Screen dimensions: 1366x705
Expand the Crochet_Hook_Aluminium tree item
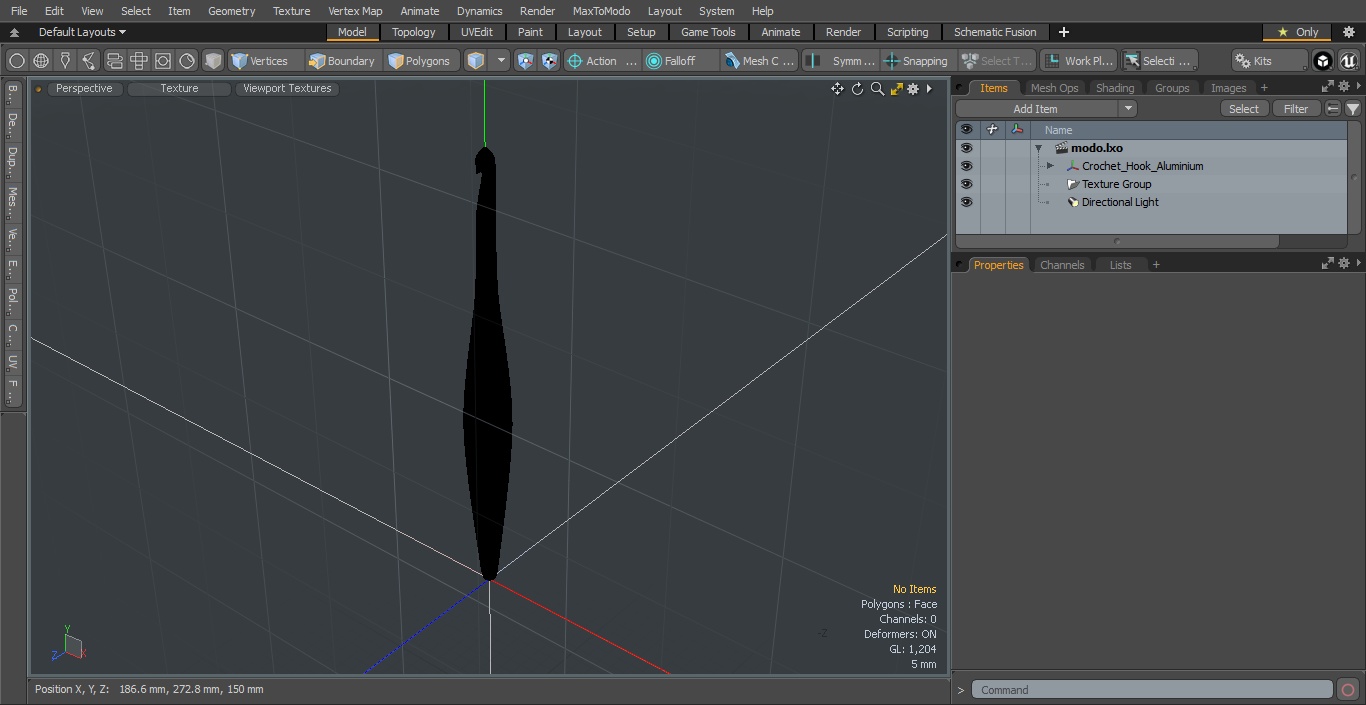1050,166
